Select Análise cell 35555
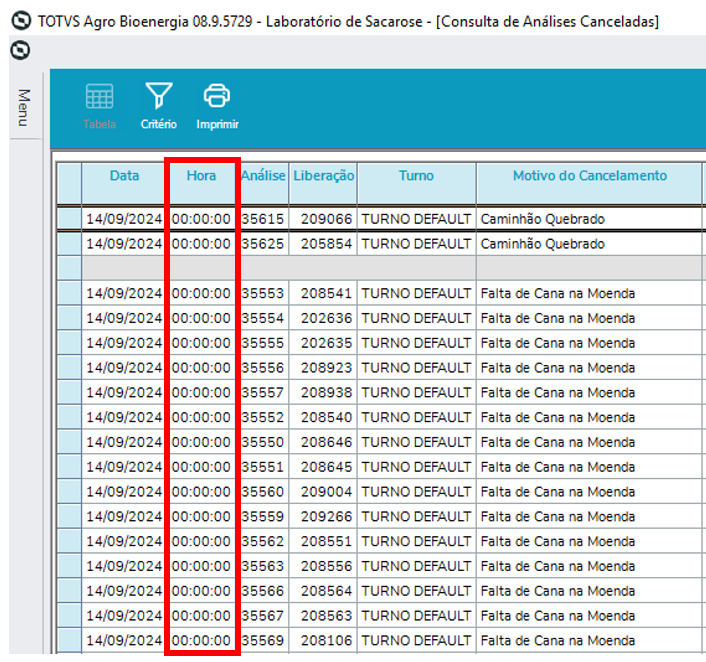This screenshot has width=706, height=662. 263,343
